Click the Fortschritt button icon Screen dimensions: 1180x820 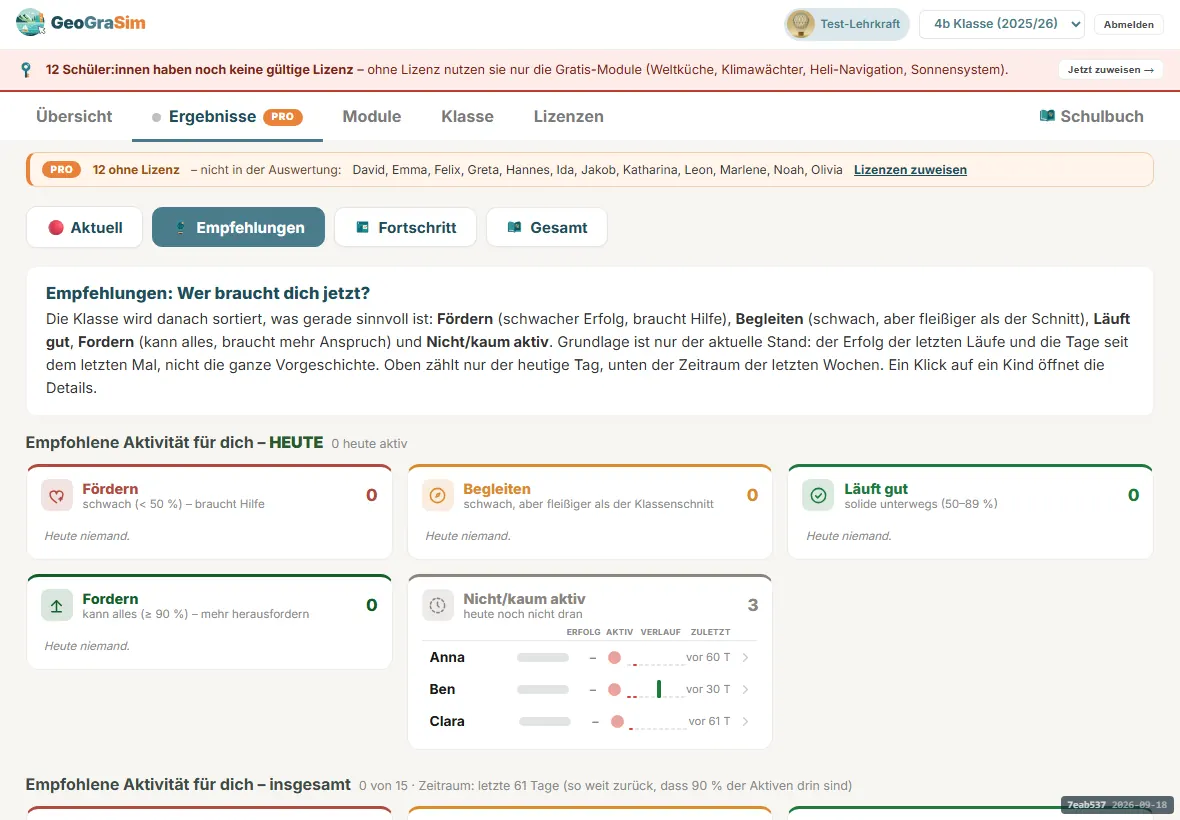[x=362, y=227]
